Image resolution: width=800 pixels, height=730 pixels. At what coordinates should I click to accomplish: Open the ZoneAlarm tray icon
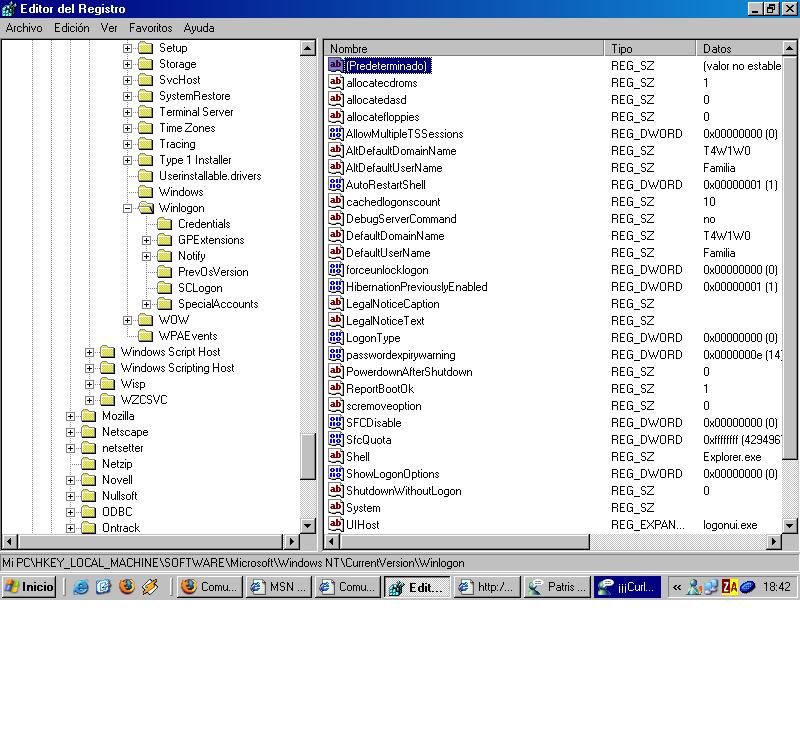[730, 587]
